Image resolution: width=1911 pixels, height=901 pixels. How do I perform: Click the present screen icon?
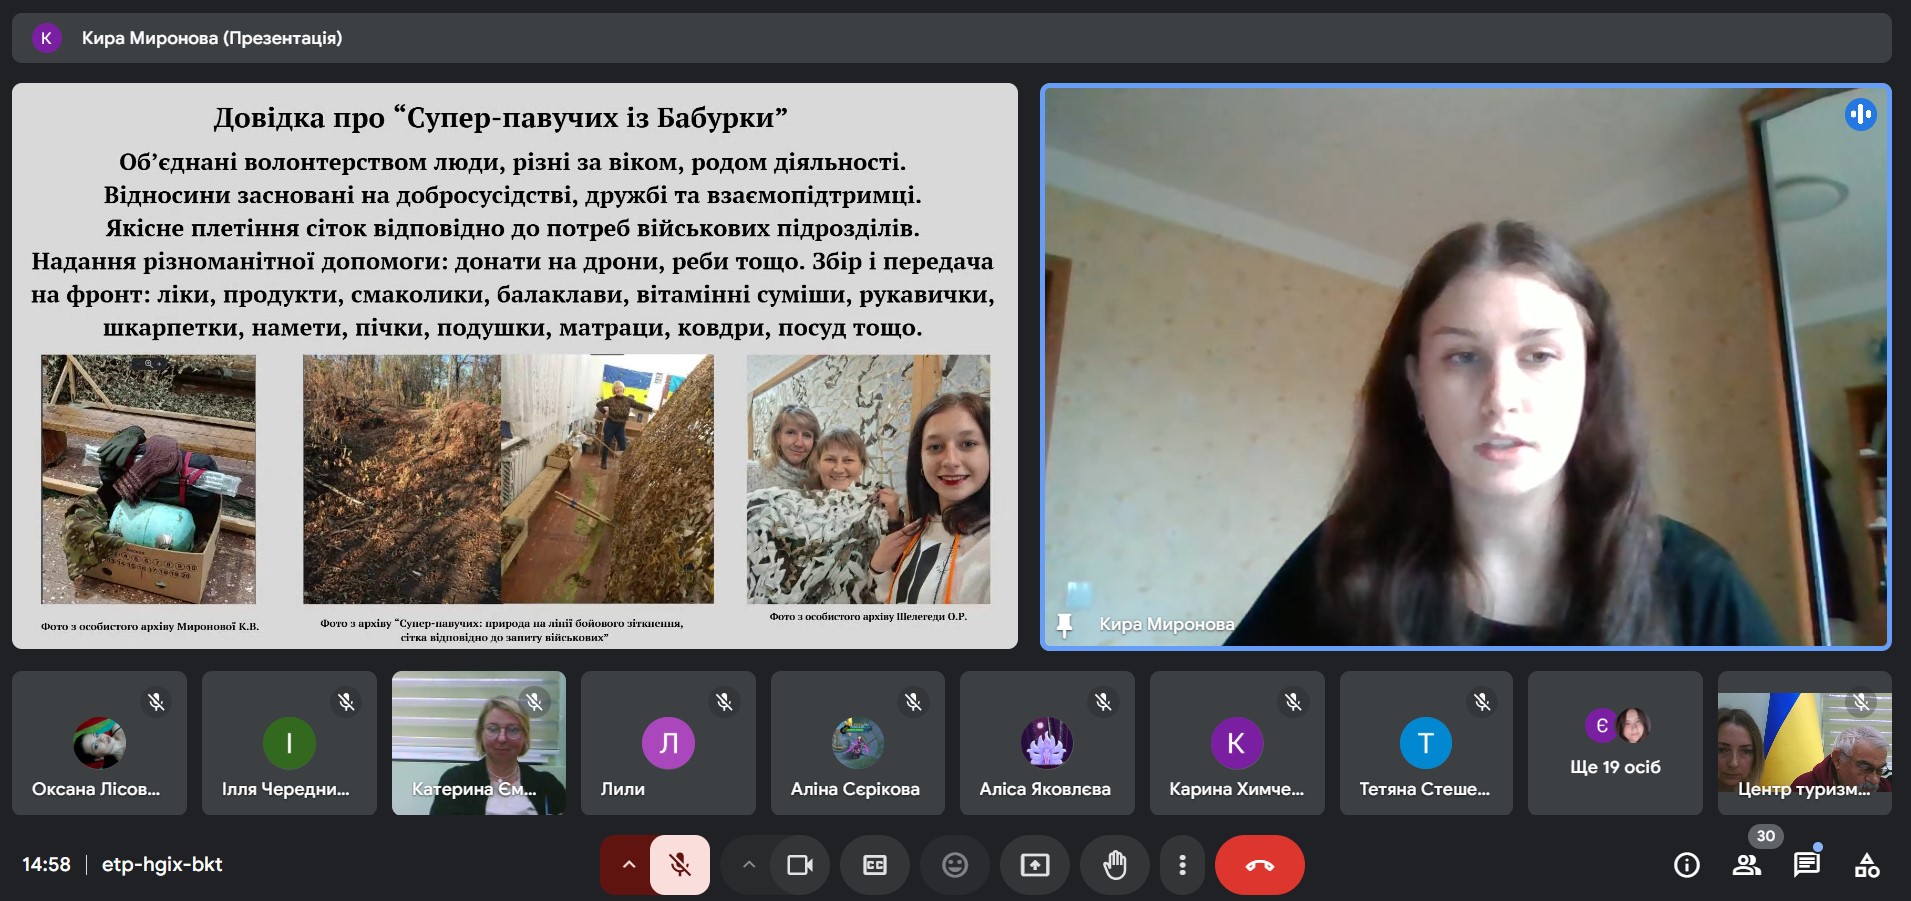coord(1034,865)
